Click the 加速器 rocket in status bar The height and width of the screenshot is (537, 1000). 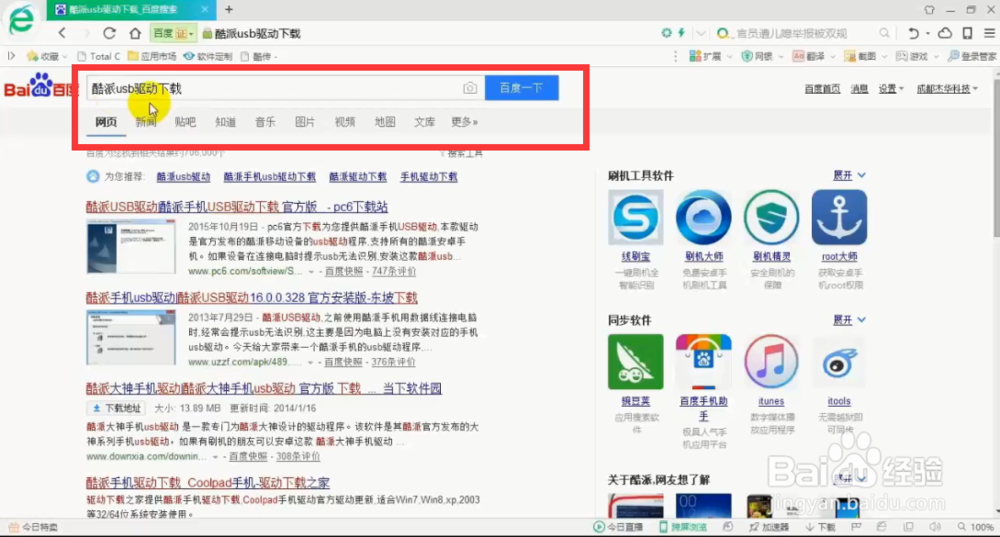[x=754, y=527]
